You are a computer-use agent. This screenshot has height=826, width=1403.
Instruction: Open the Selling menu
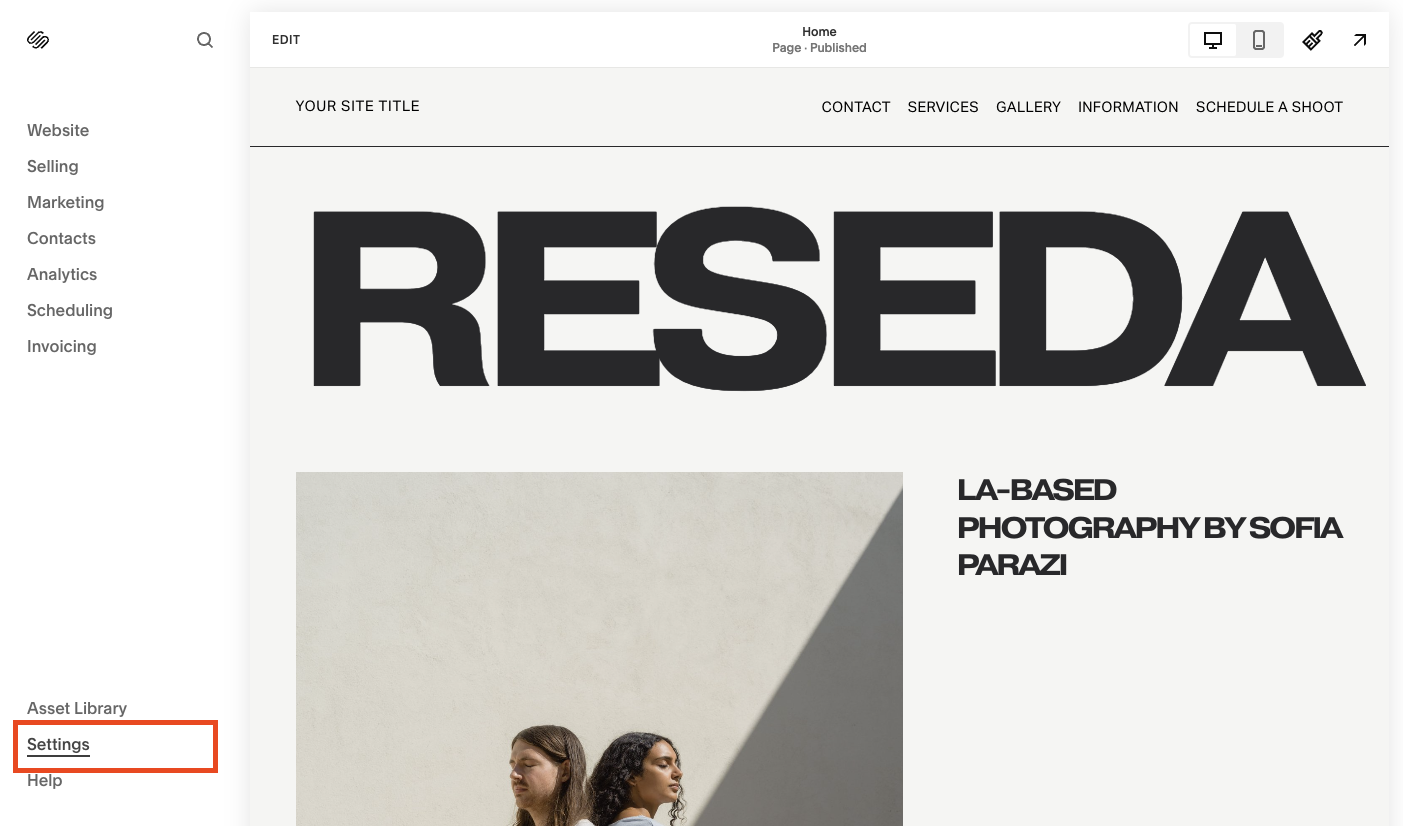[x=53, y=166]
